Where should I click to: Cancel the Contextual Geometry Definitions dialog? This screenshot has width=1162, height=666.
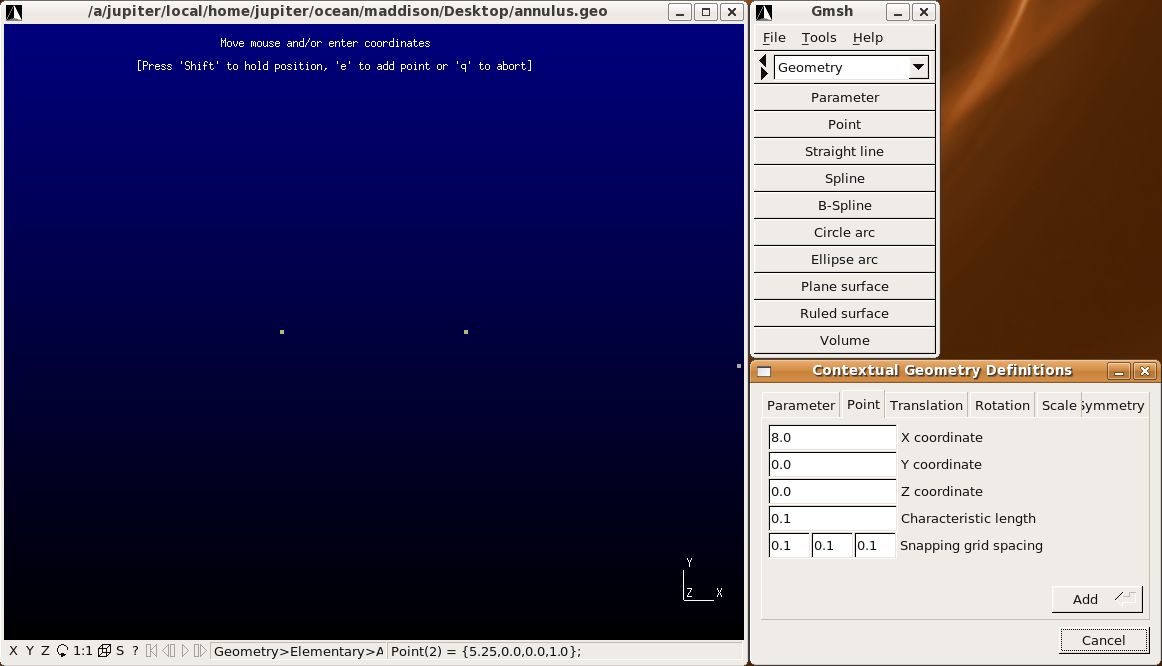[x=1103, y=640]
